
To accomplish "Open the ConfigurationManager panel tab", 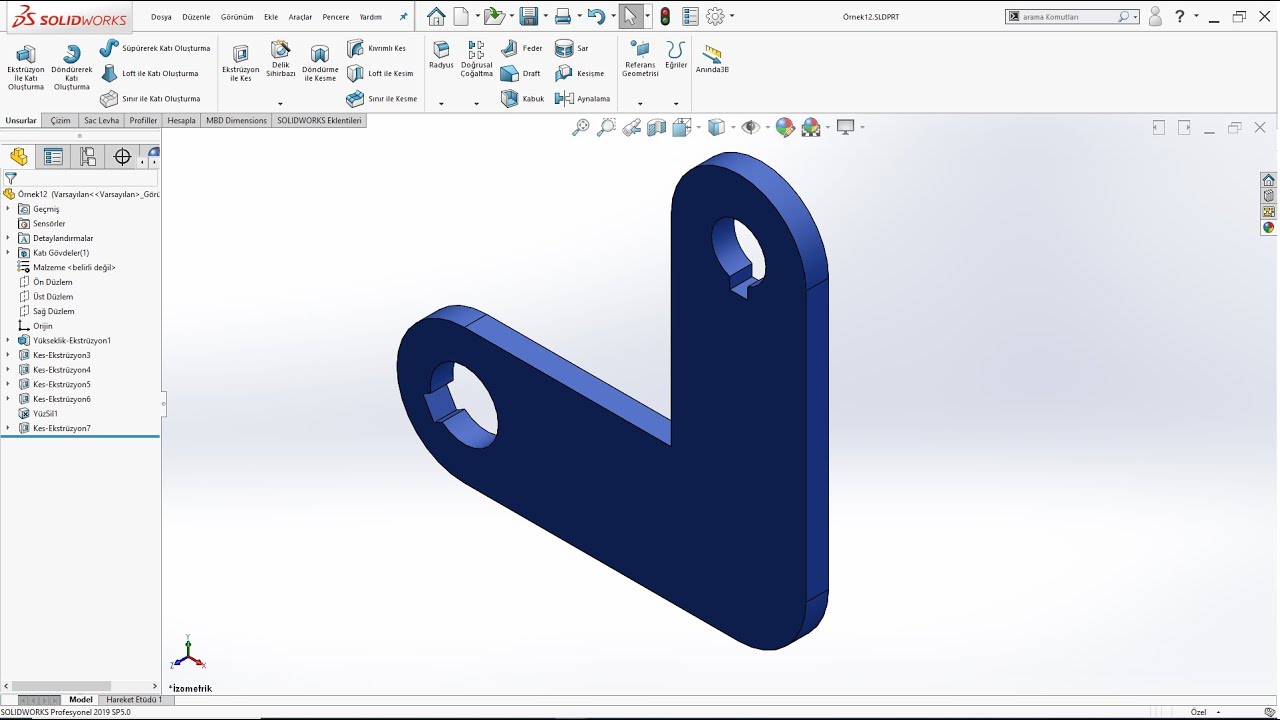I will click(x=88, y=157).
